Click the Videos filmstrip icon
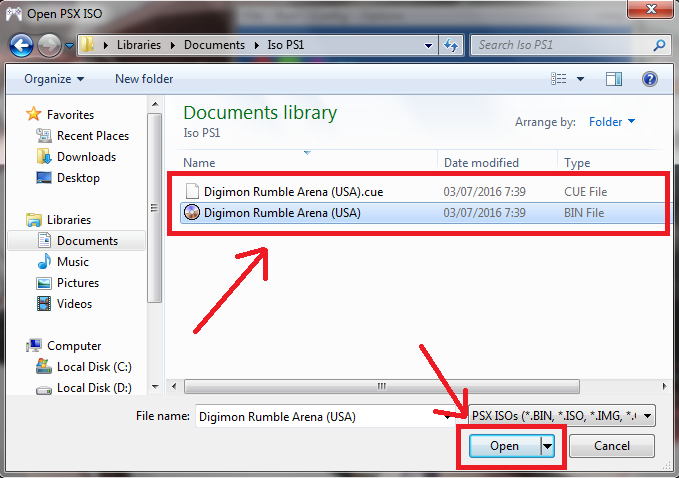This screenshot has height=478, width=679. coord(44,304)
